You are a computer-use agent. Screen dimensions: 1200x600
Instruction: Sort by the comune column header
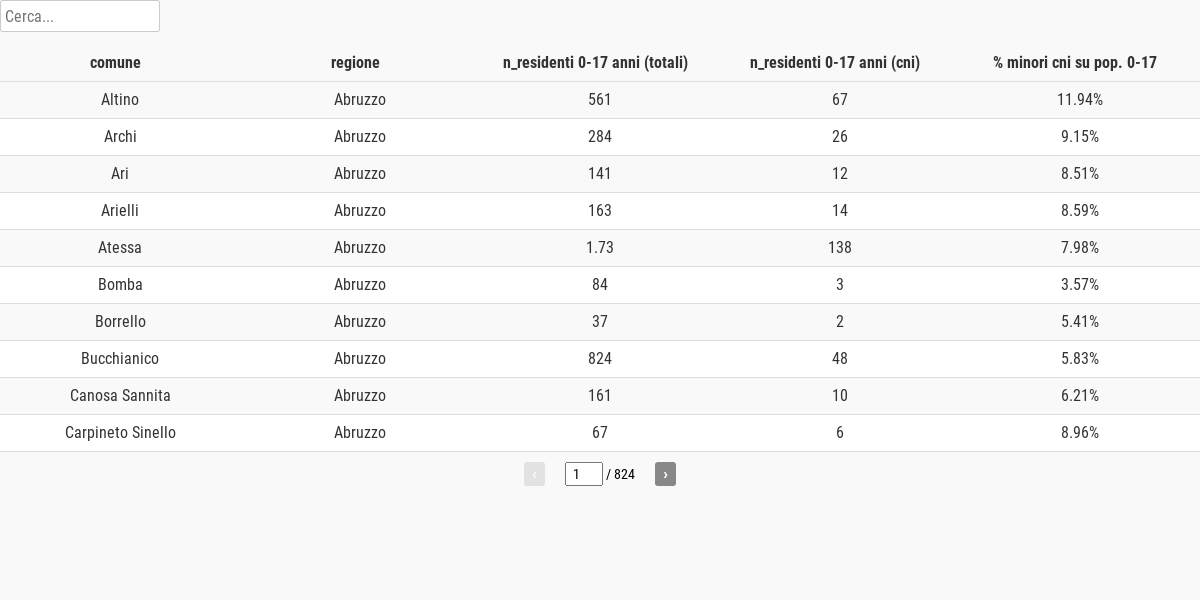click(115, 63)
